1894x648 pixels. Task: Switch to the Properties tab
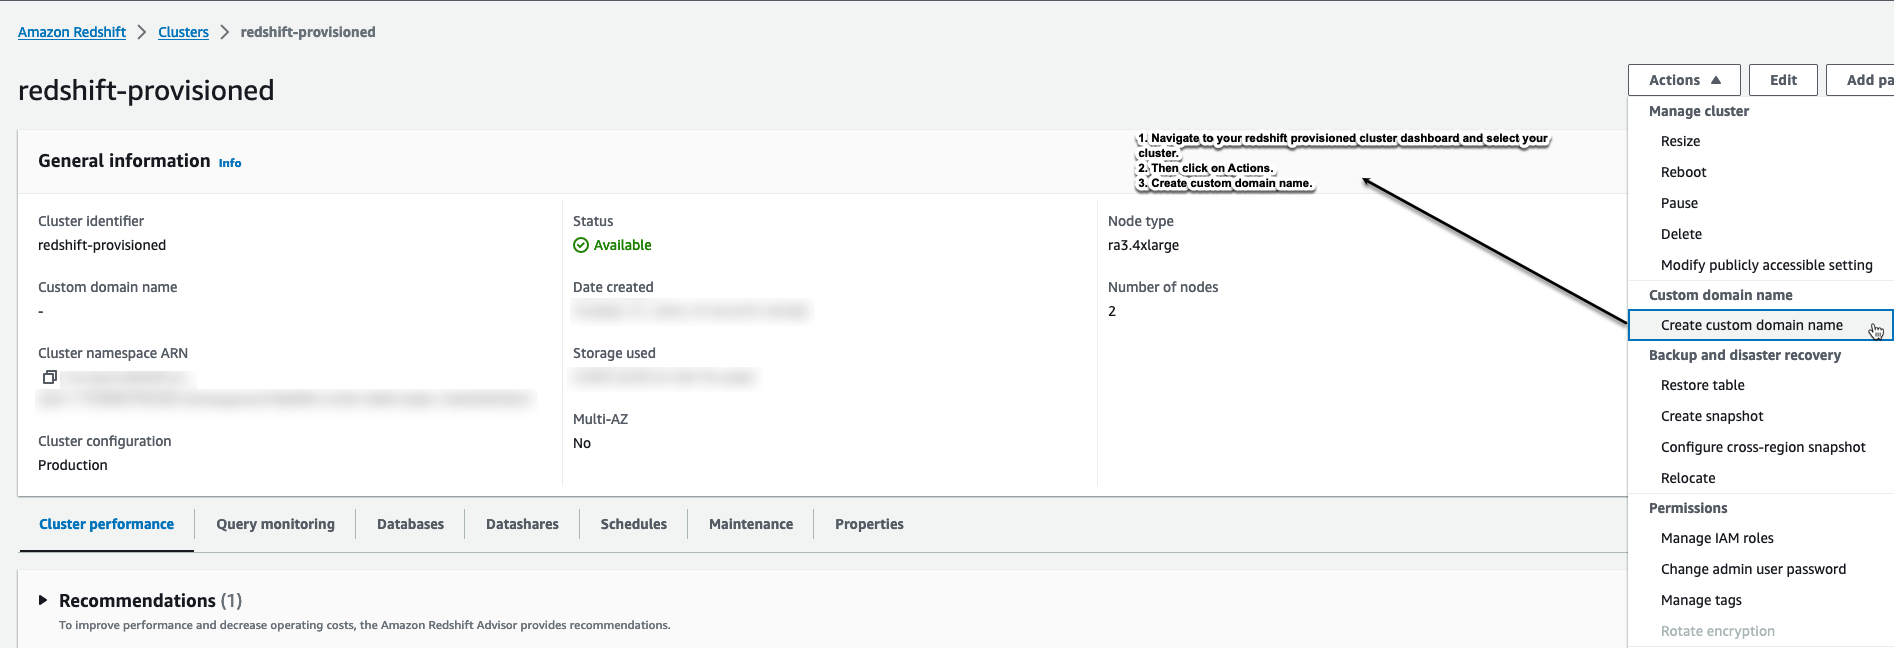point(869,524)
